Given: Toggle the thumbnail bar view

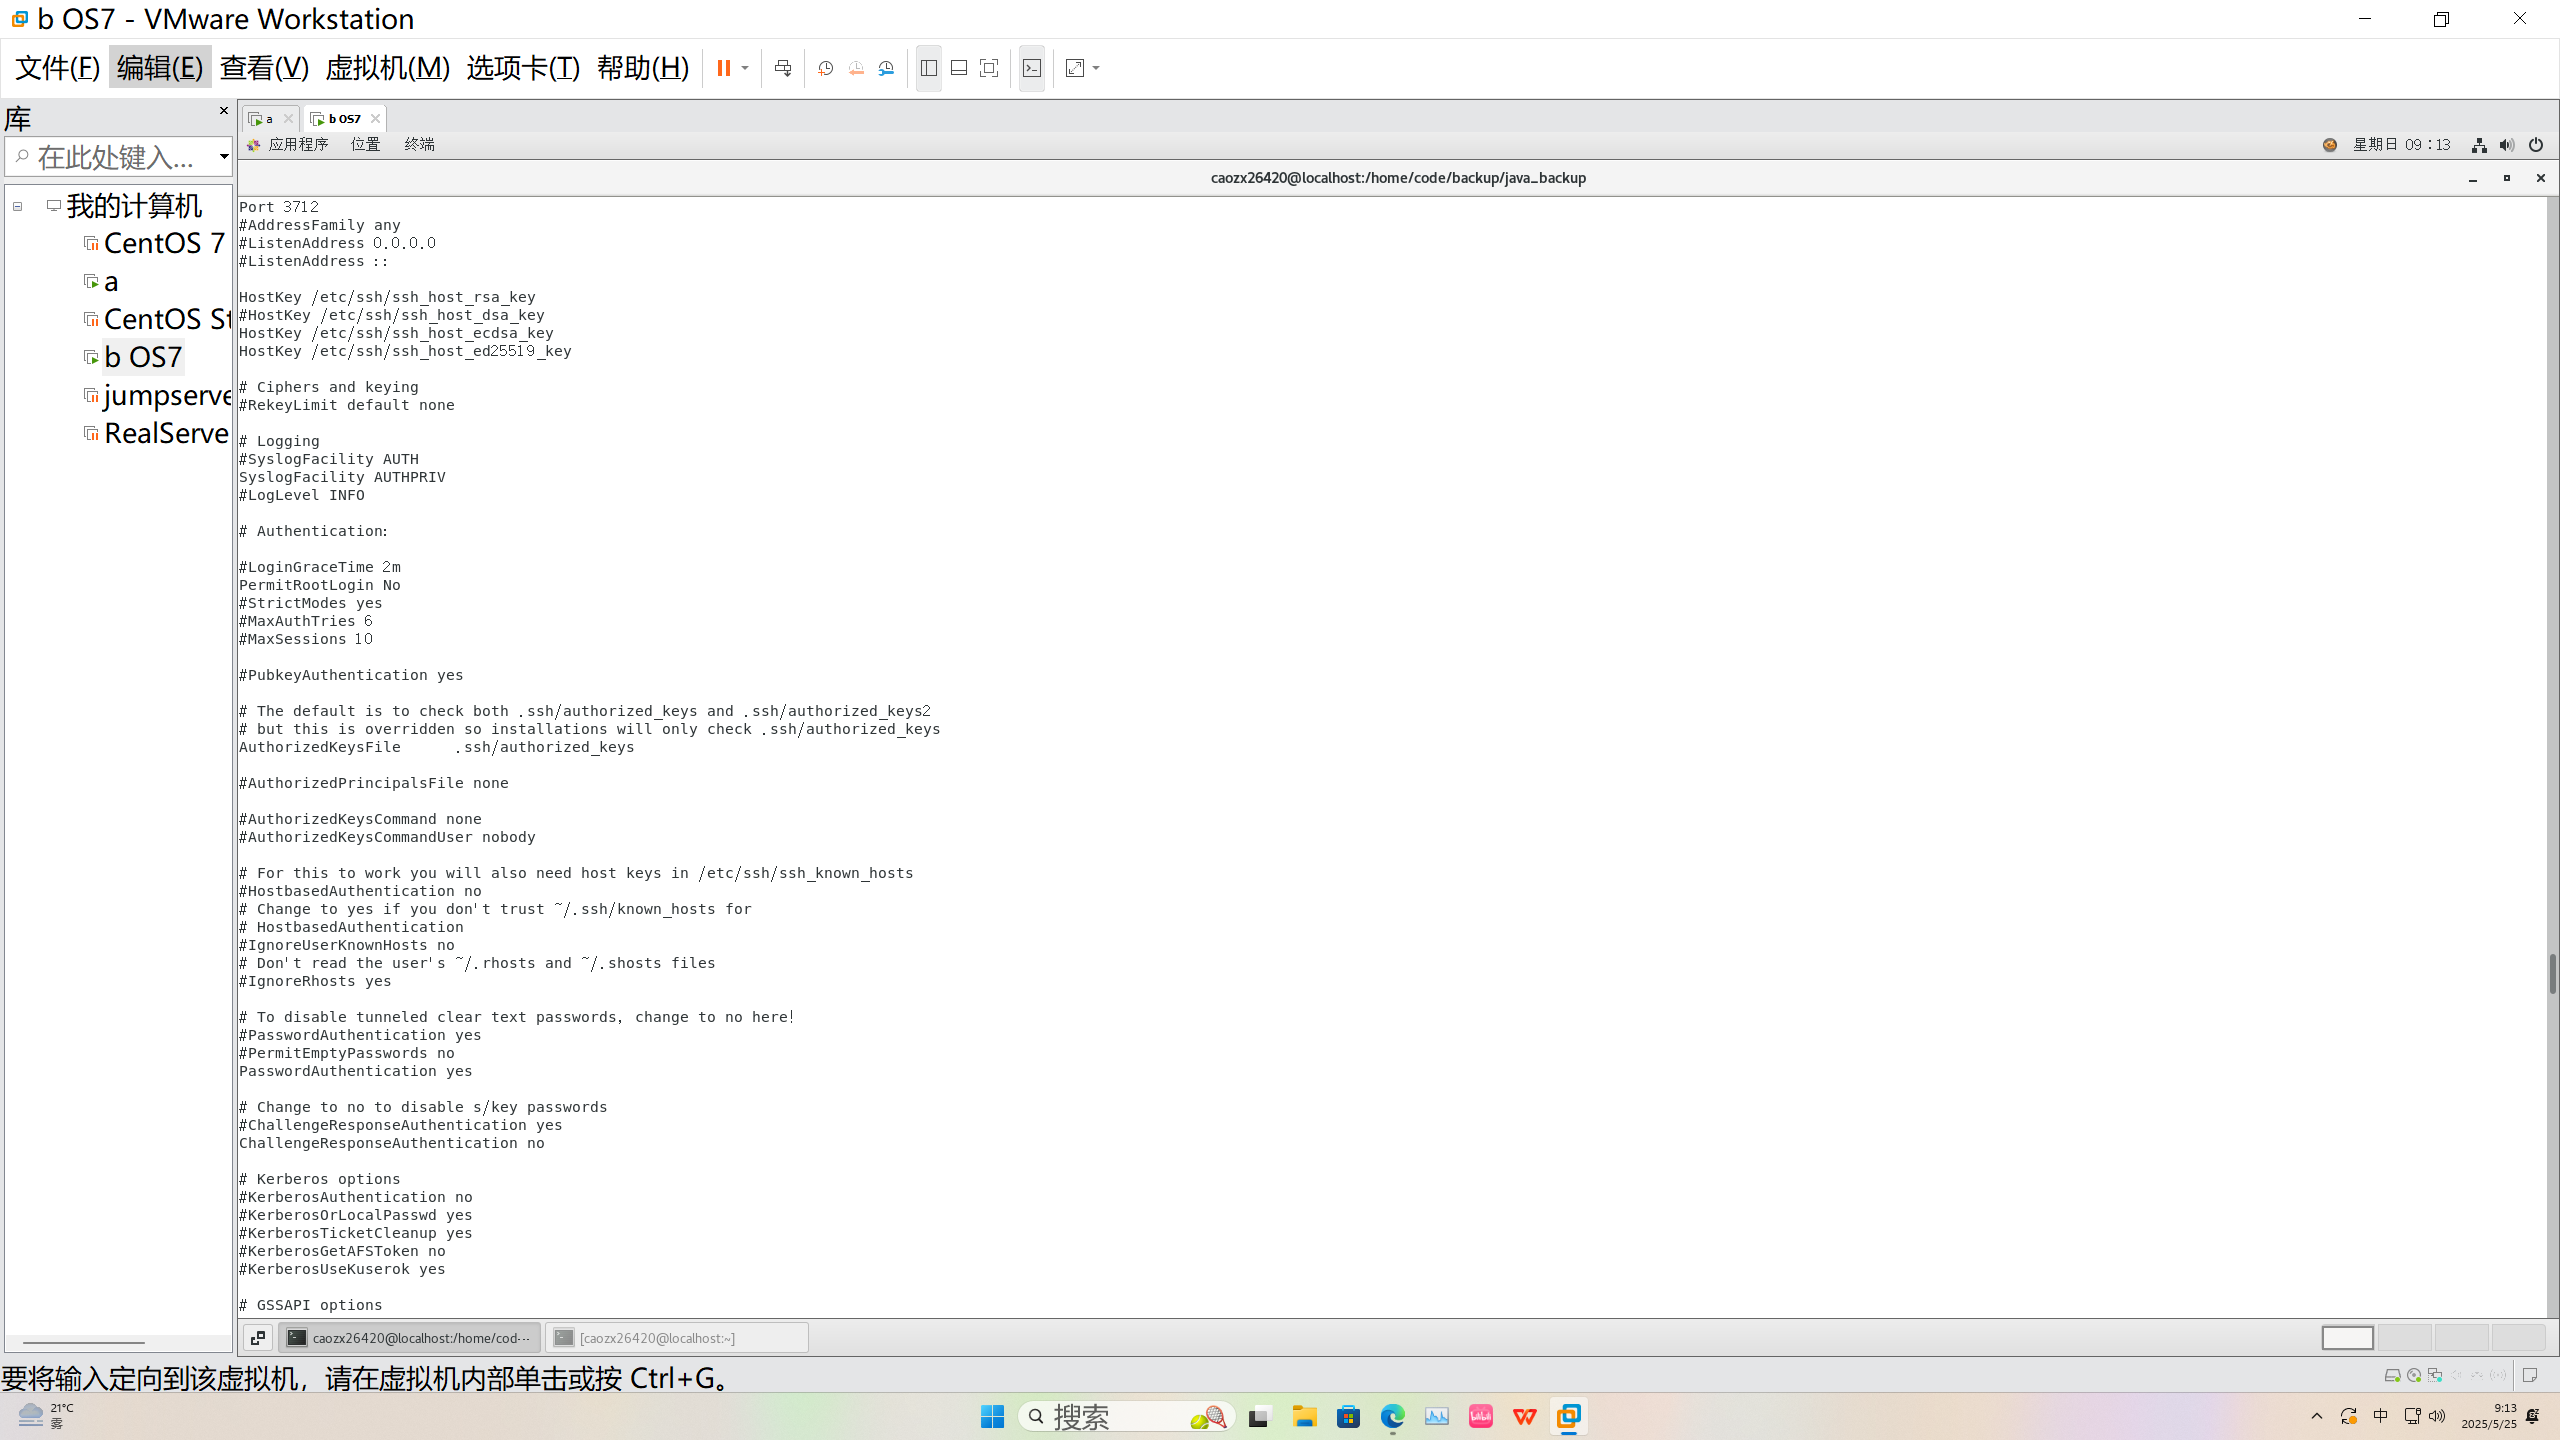Looking at the screenshot, I should tap(959, 68).
